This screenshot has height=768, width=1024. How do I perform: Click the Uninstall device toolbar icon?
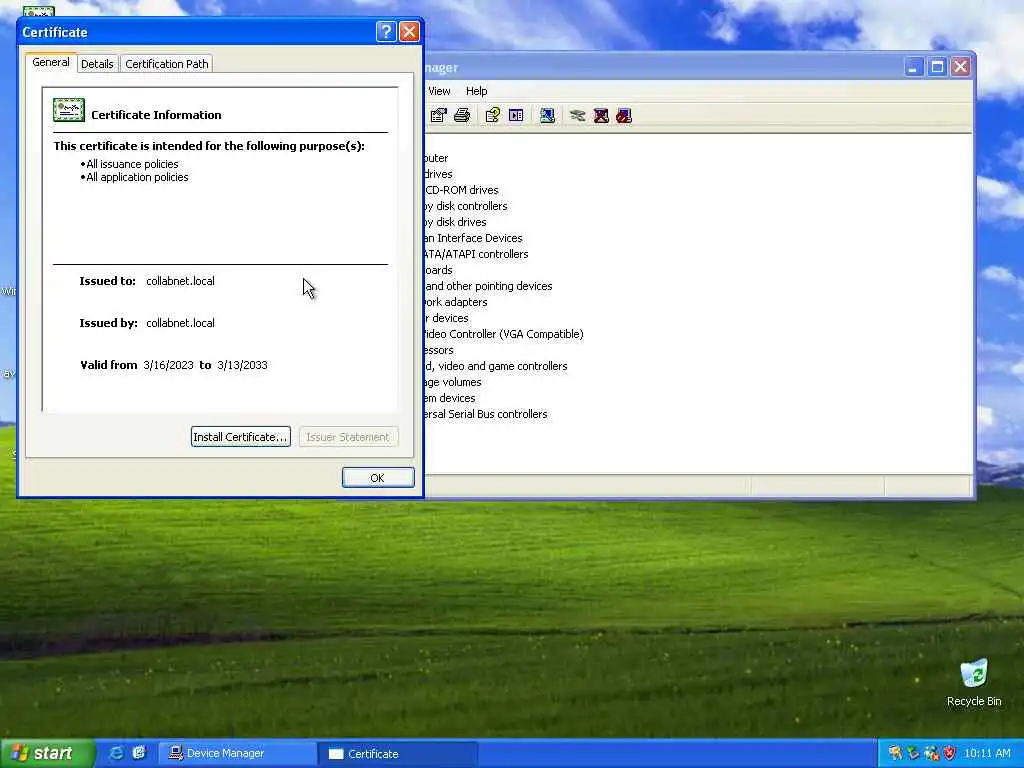coord(601,116)
